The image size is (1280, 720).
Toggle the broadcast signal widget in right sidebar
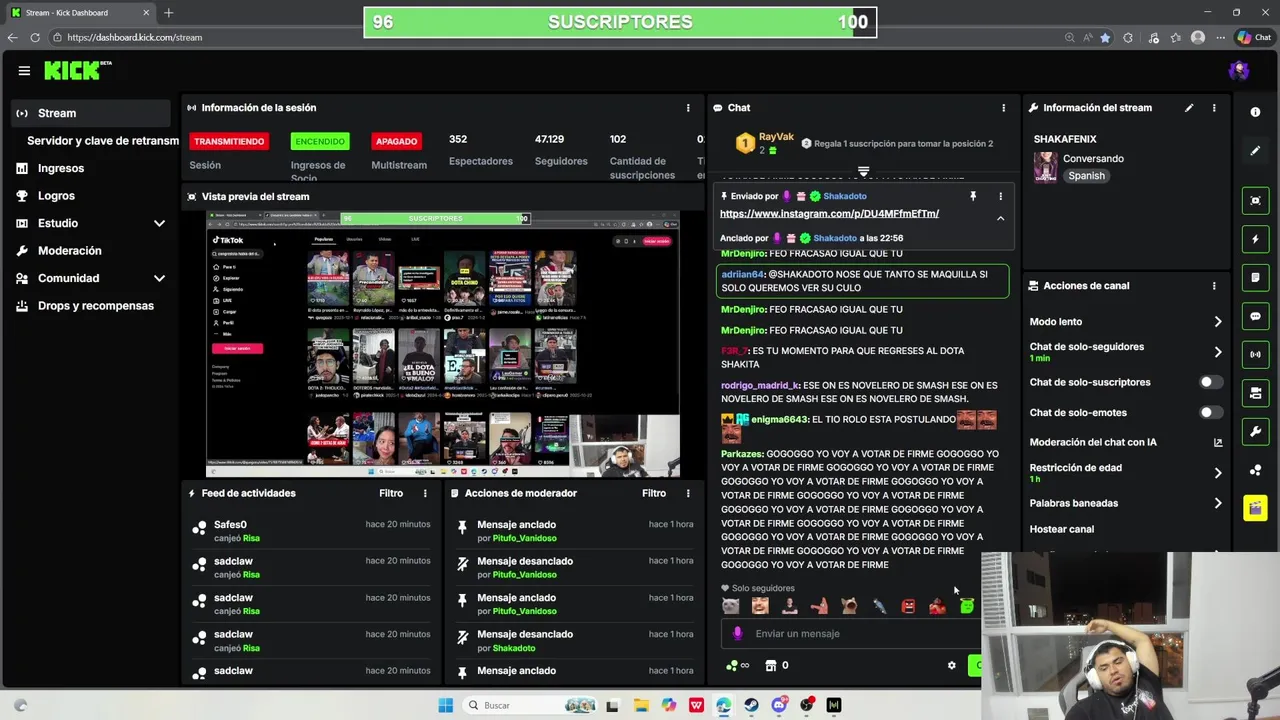click(x=1255, y=354)
